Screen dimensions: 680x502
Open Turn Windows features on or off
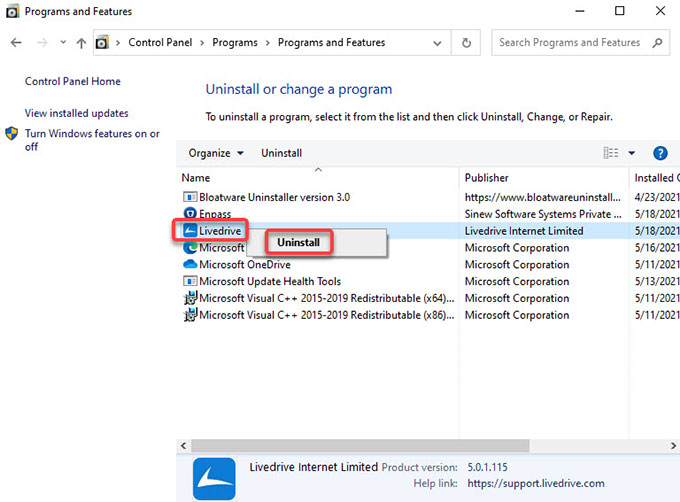coord(92,140)
